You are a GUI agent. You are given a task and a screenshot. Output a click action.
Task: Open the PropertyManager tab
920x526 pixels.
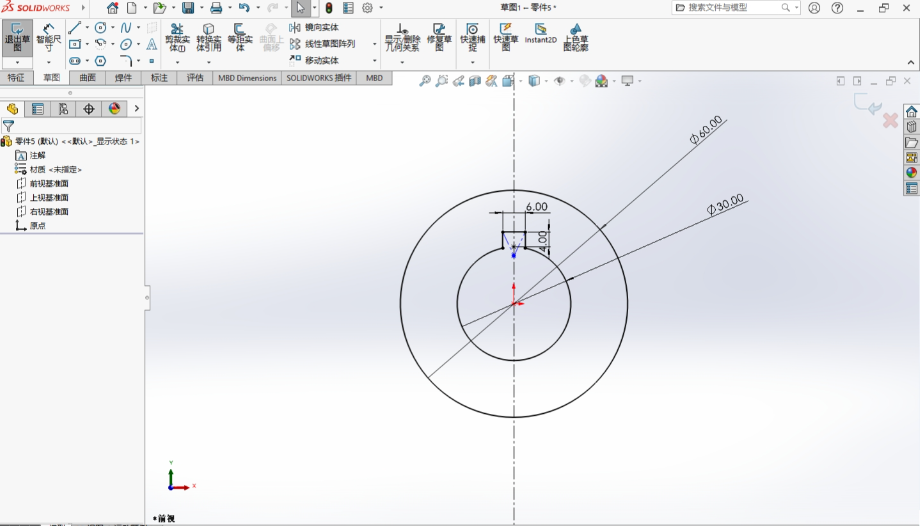(x=38, y=109)
